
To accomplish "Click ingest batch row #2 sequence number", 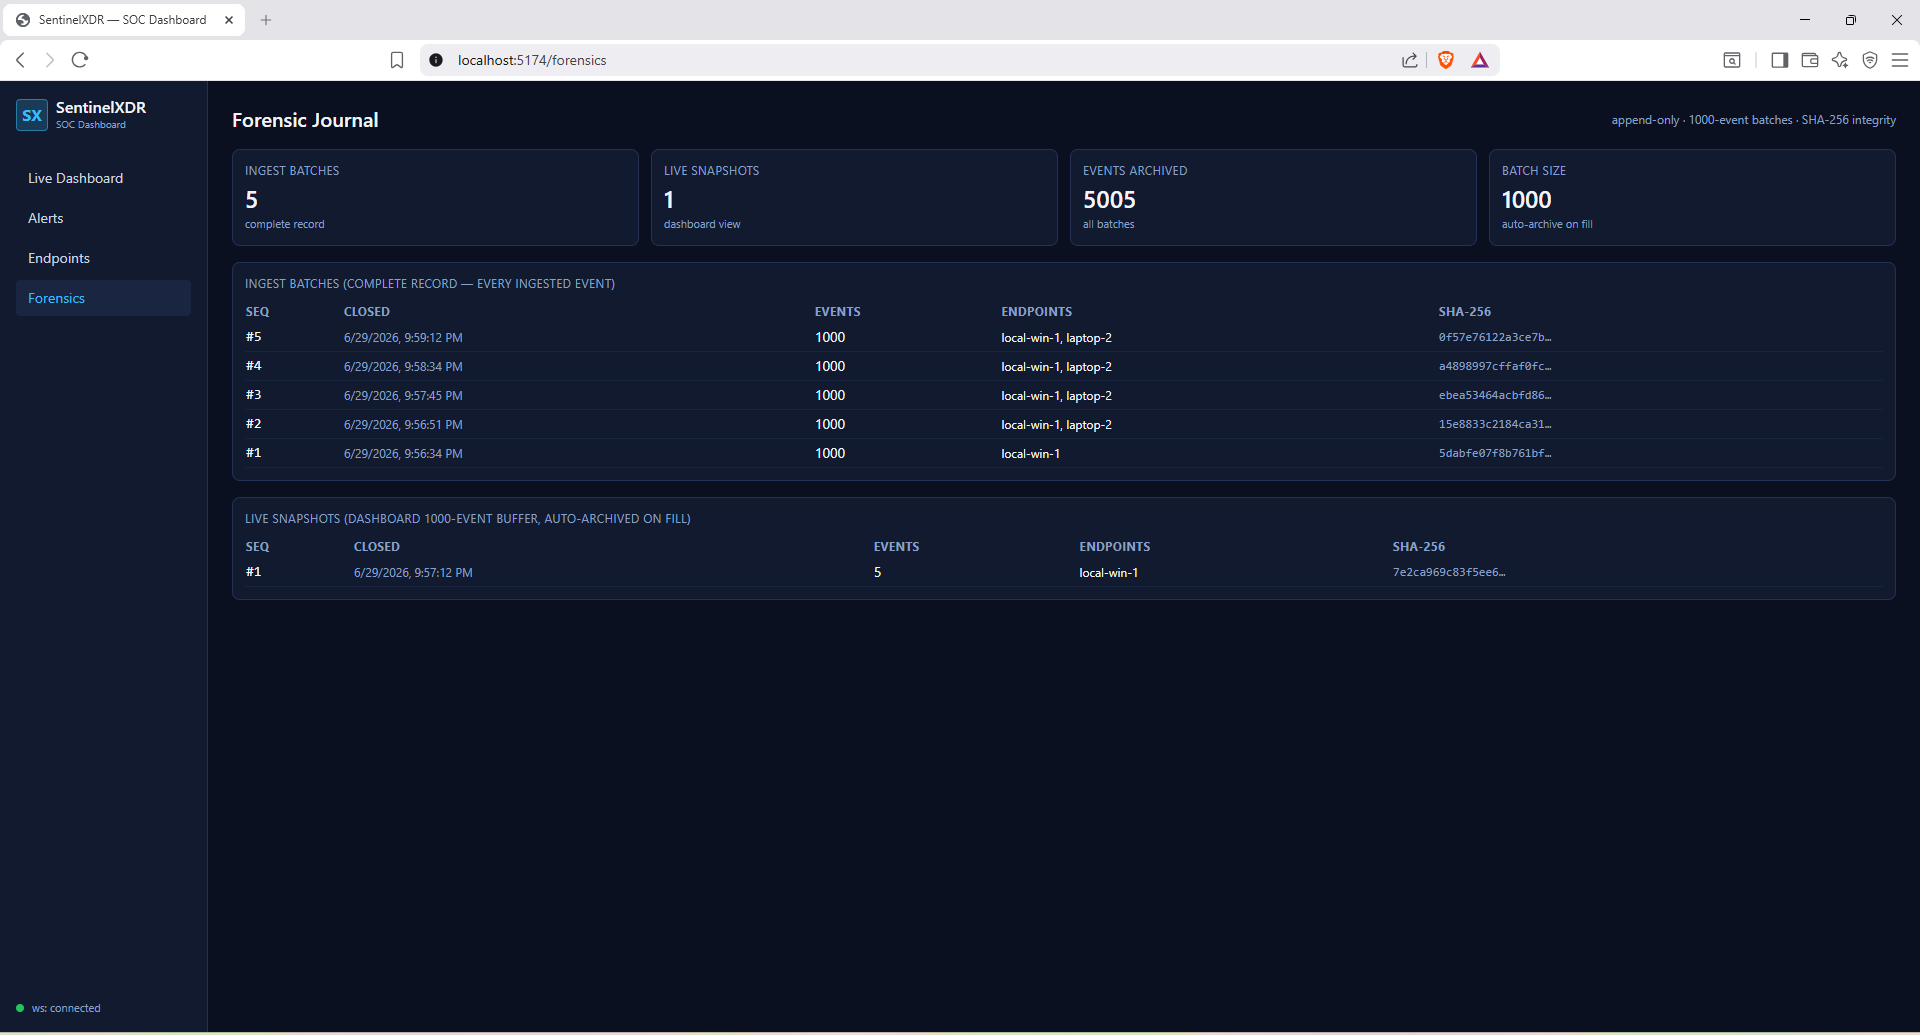I will 254,424.
